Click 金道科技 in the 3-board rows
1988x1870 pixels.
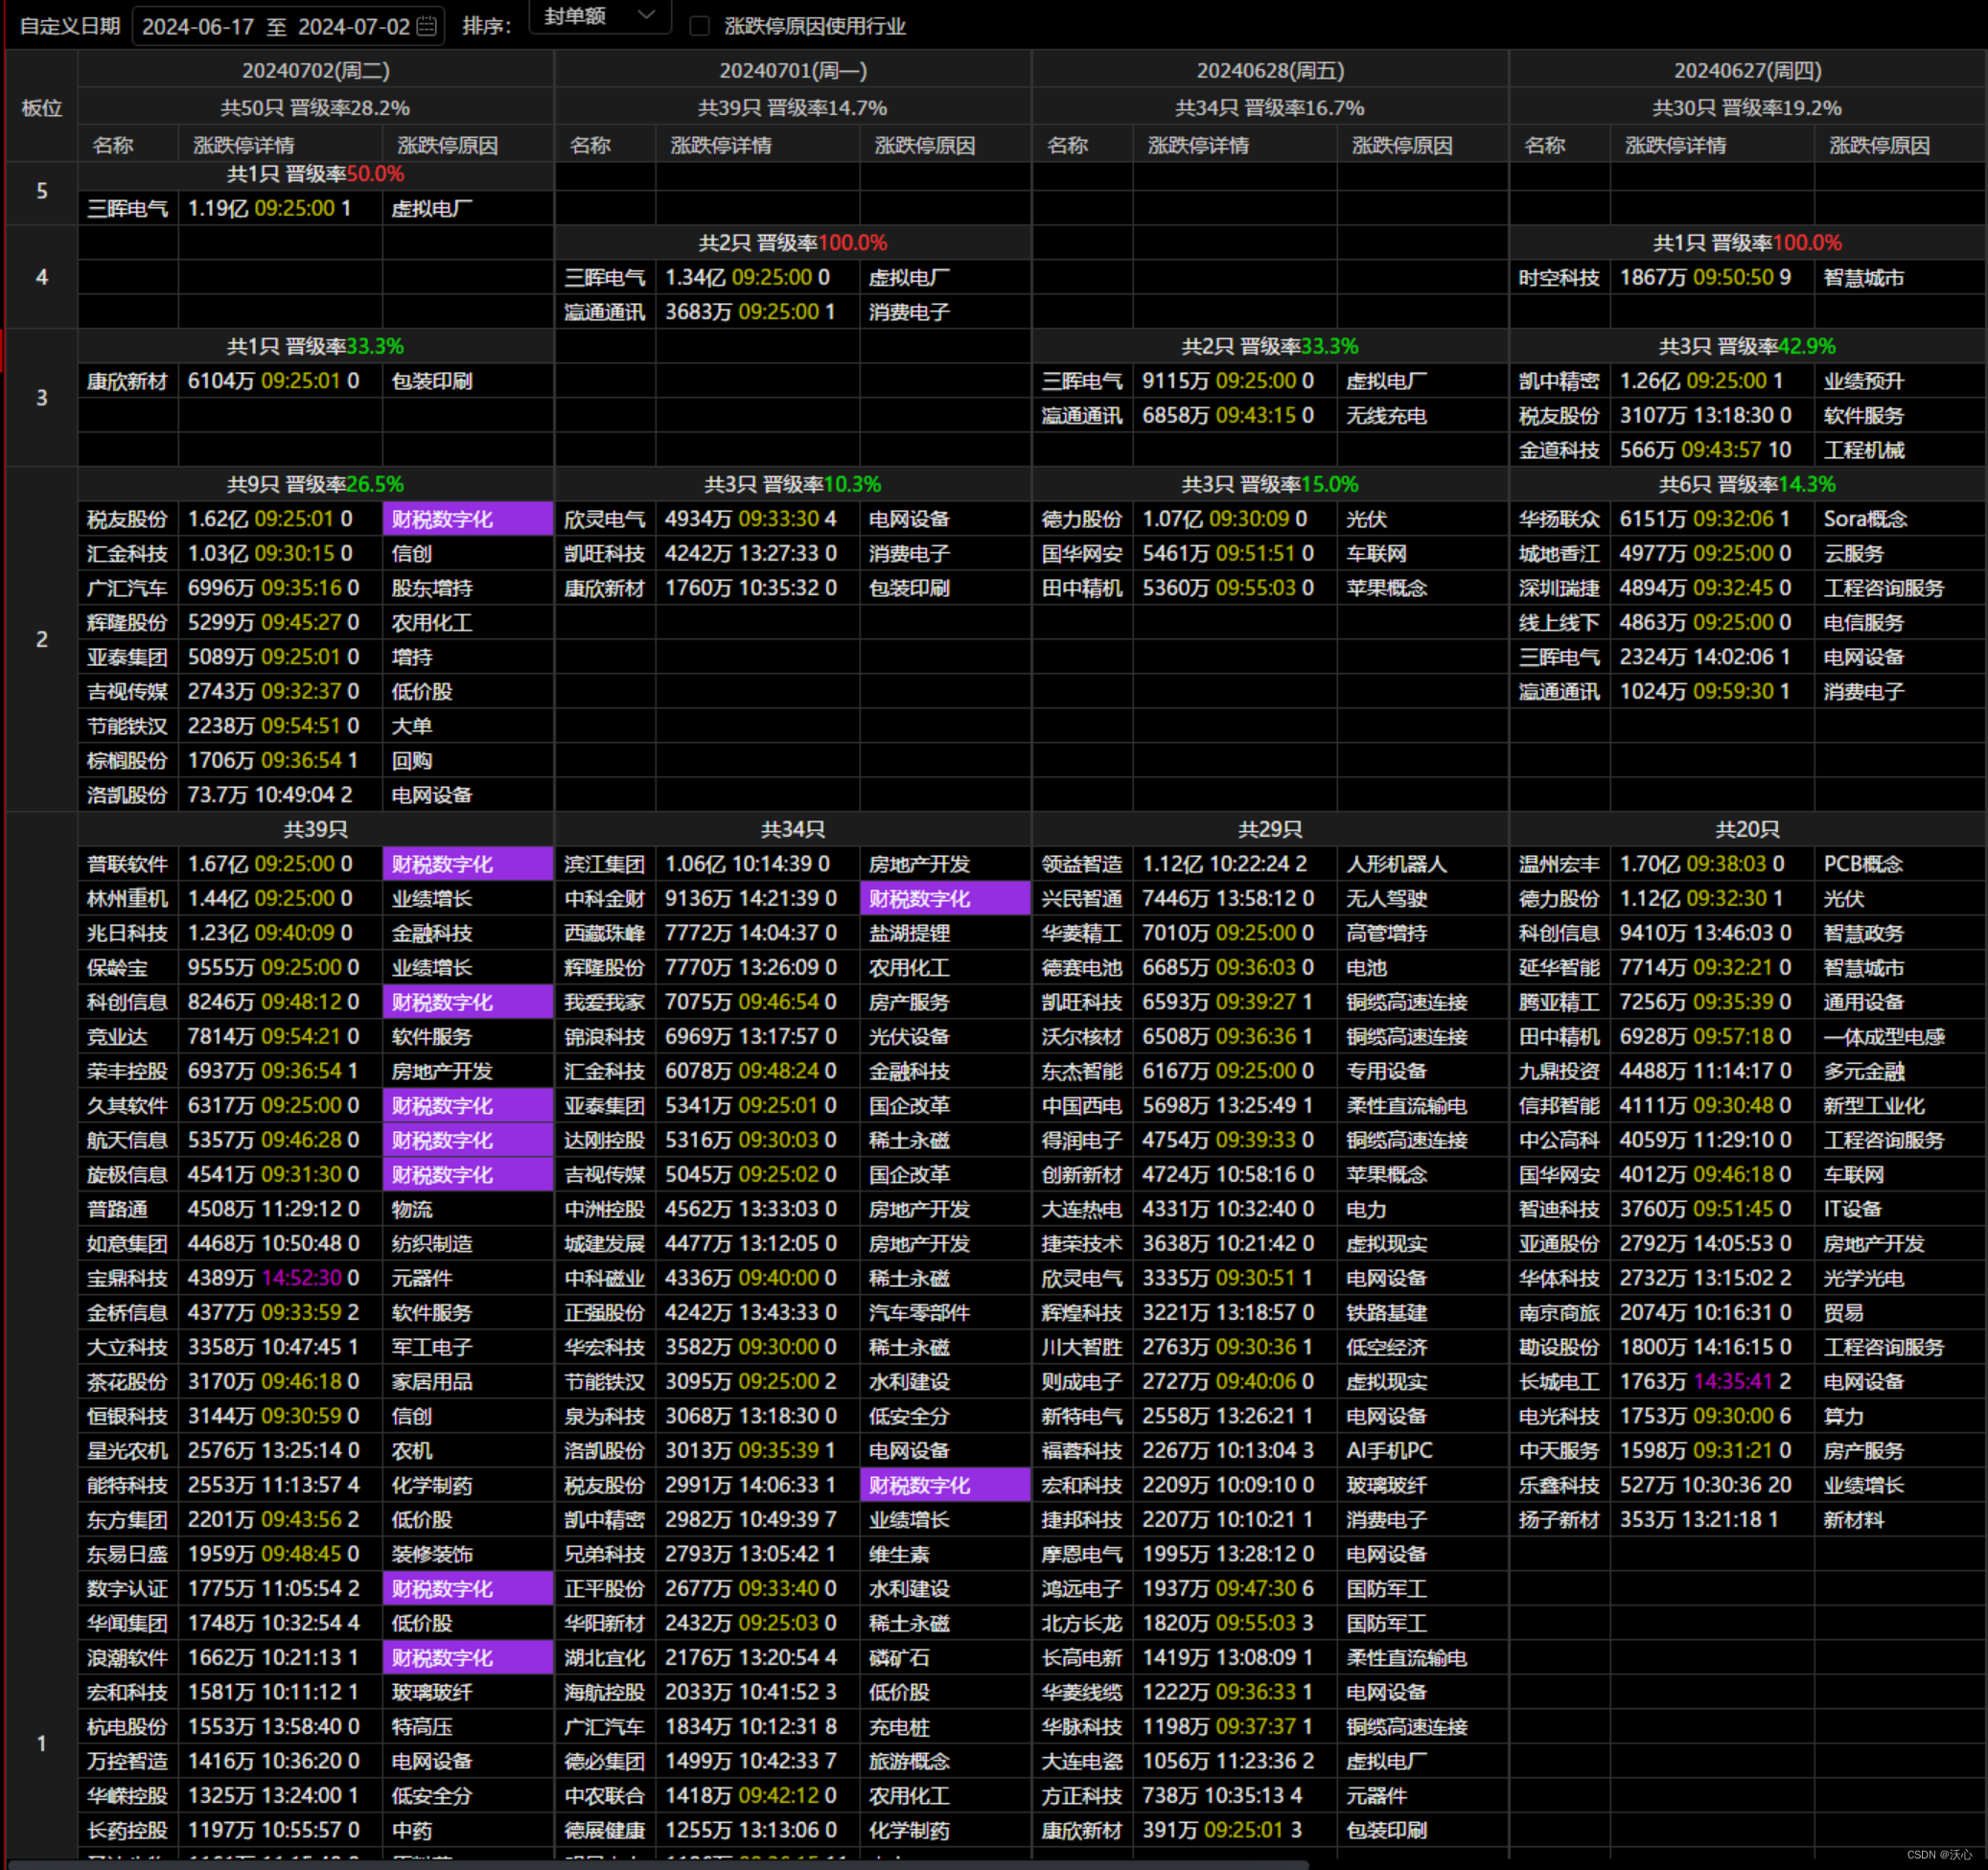coord(1560,451)
